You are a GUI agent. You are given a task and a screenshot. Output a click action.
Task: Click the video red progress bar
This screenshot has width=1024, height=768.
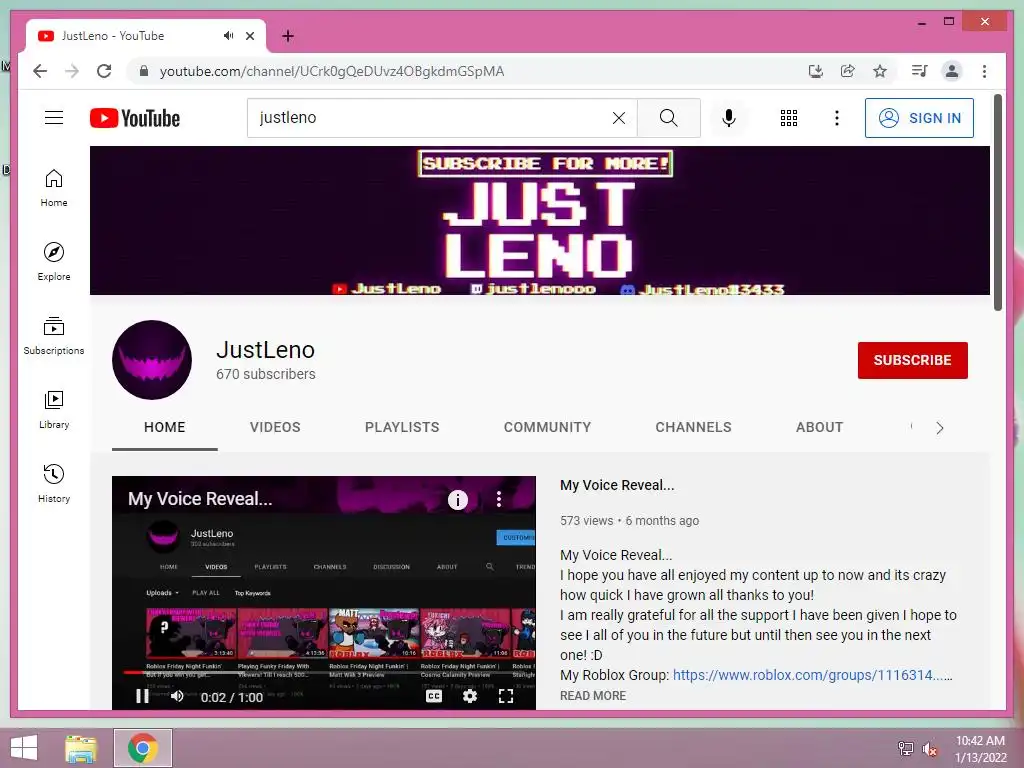pyautogui.click(x=133, y=672)
